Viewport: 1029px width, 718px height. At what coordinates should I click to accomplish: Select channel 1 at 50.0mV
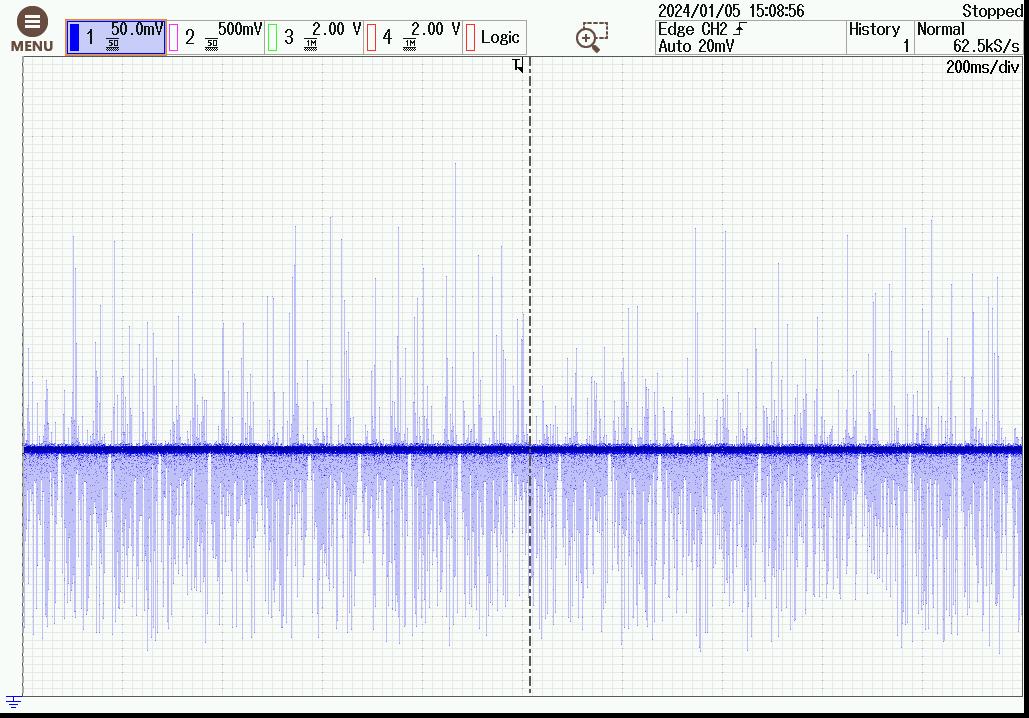pos(116,37)
